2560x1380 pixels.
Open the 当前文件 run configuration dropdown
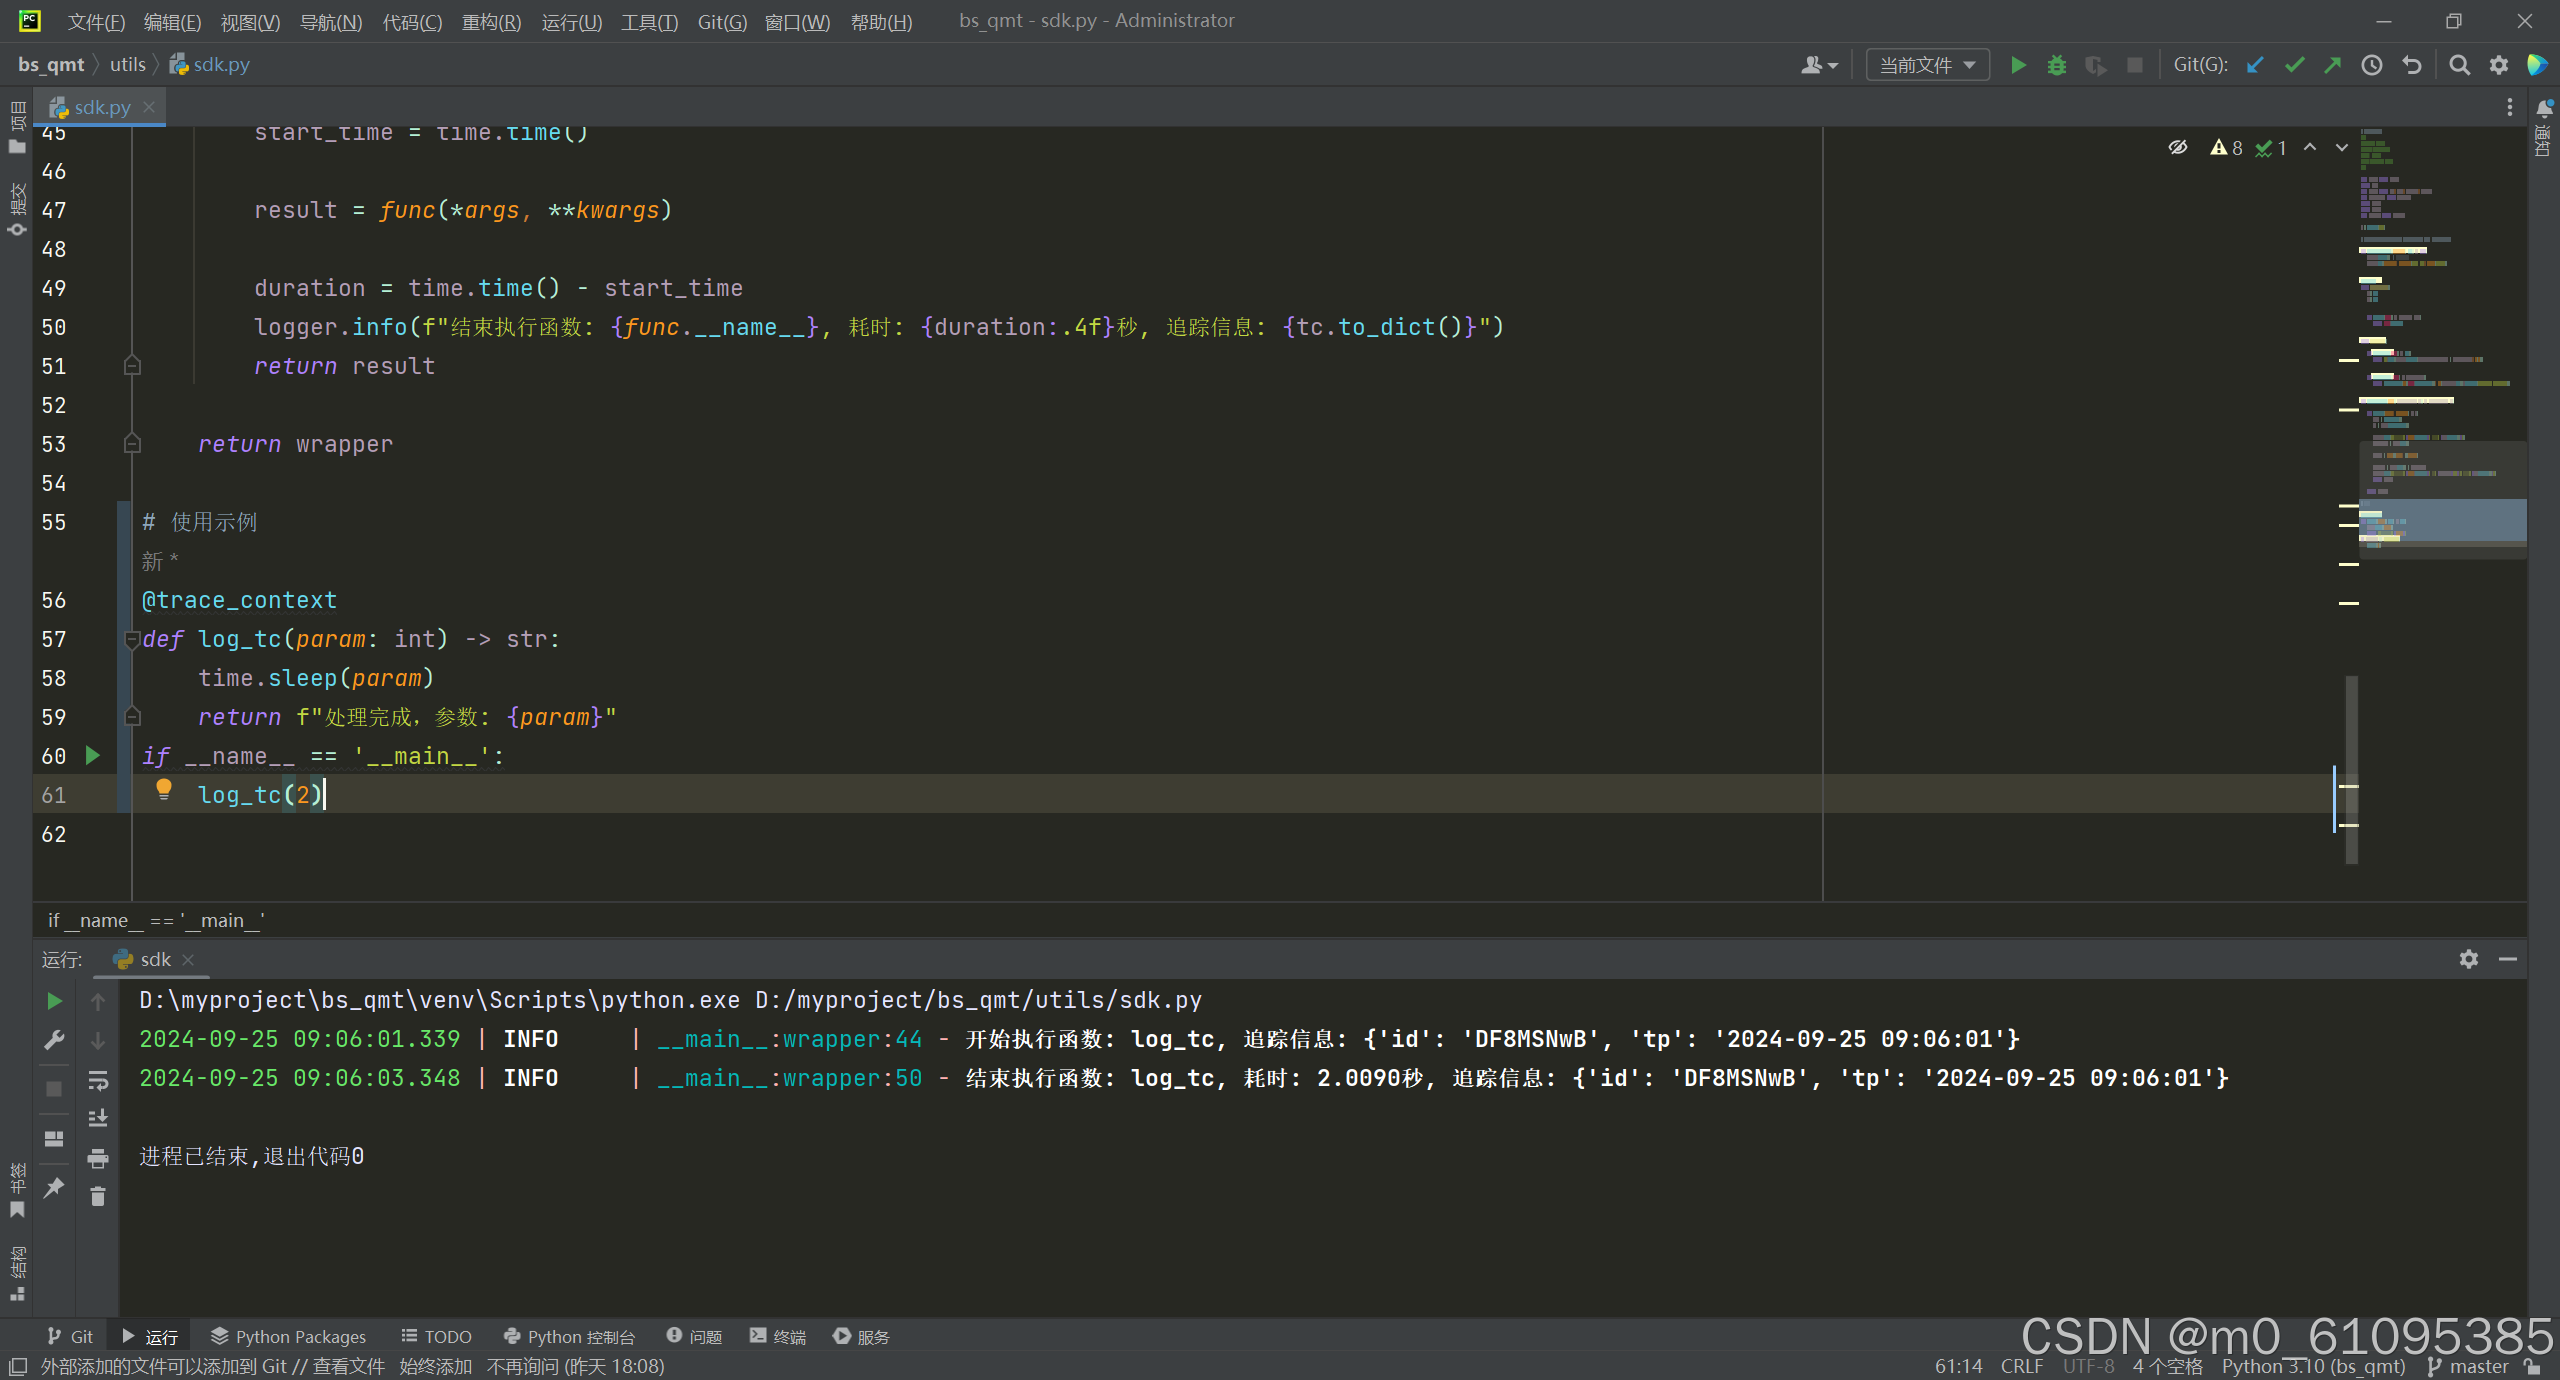pos(1926,65)
